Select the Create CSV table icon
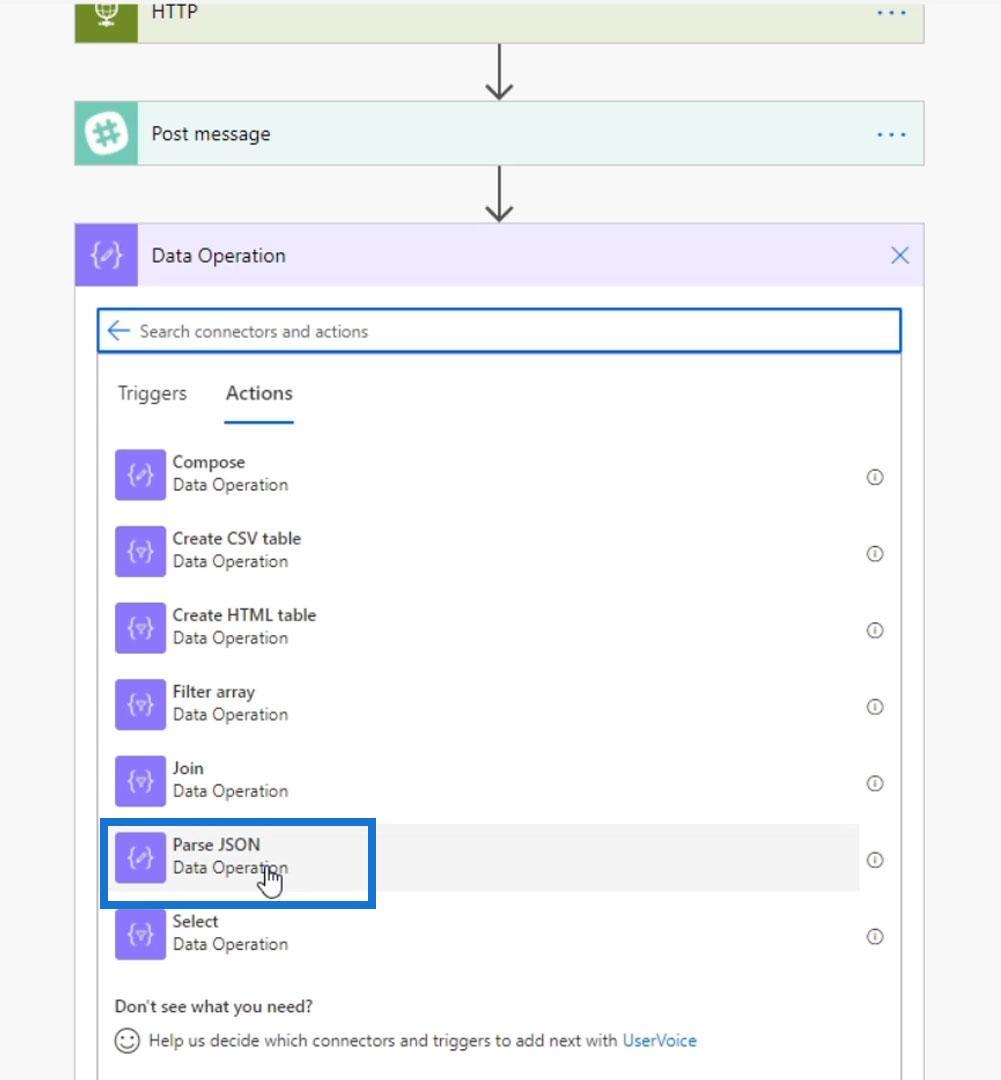The height and width of the screenshot is (1080, 1001). click(141, 551)
